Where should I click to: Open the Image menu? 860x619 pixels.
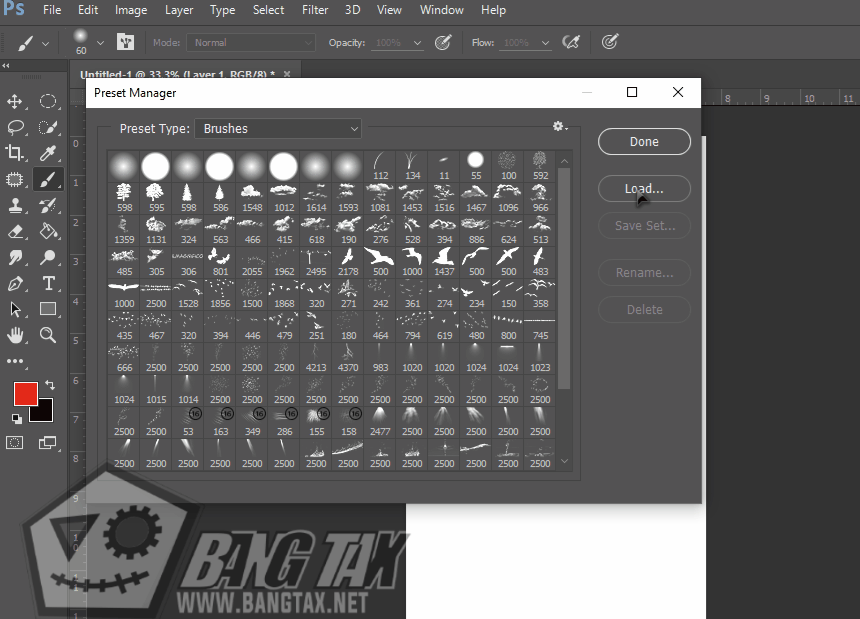click(131, 10)
